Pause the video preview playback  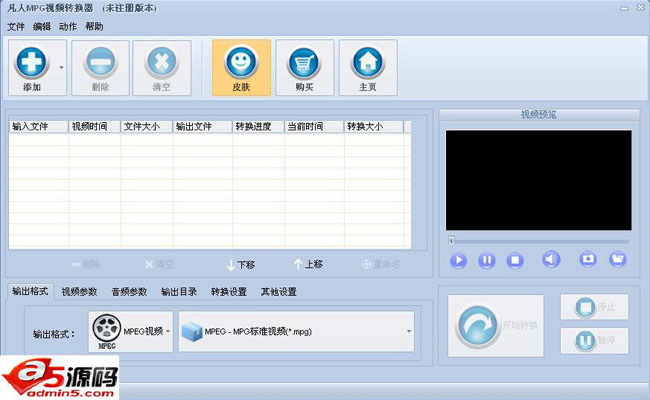click(486, 260)
